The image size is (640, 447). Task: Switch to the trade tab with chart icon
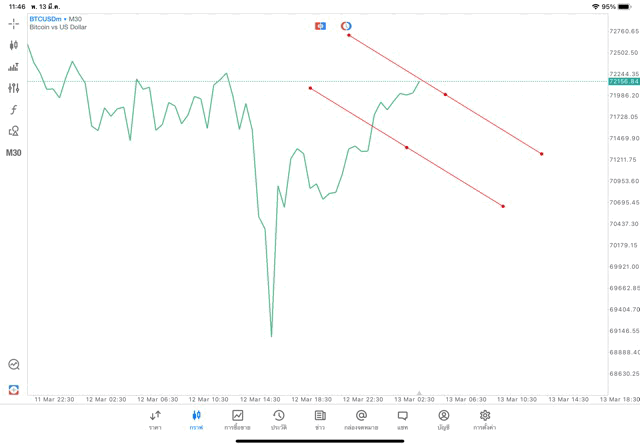(237, 420)
